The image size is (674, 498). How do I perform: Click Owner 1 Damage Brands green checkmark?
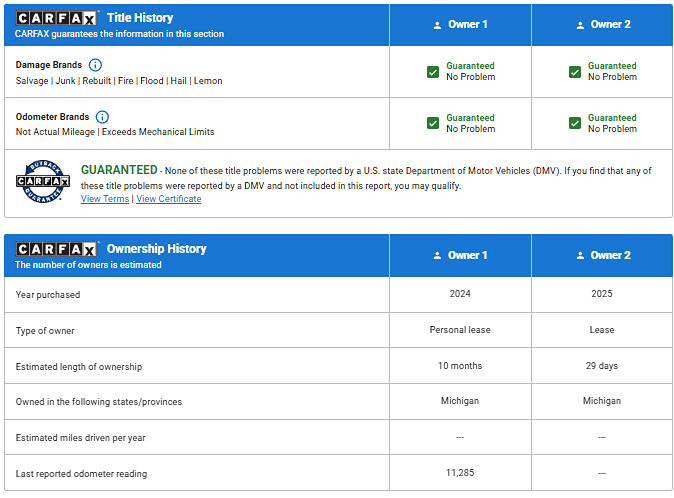point(433,72)
